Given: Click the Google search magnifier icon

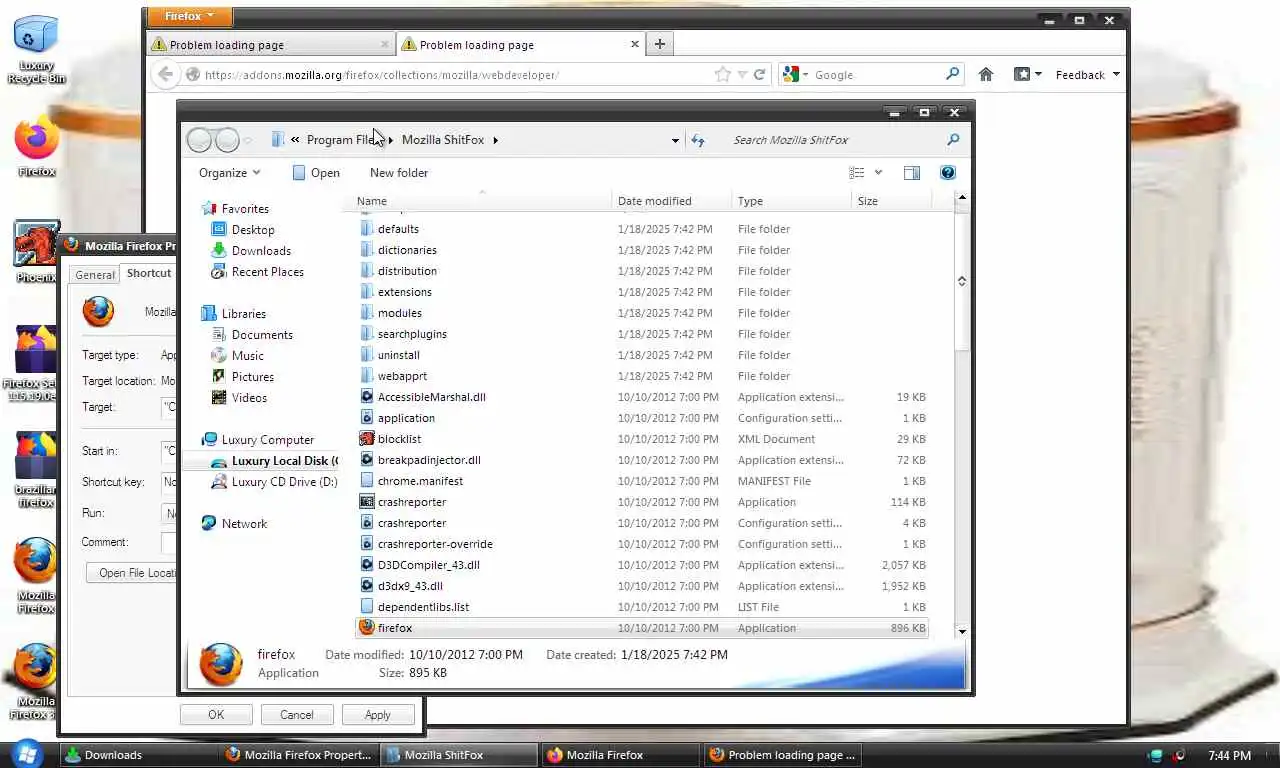Looking at the screenshot, I should pos(952,74).
